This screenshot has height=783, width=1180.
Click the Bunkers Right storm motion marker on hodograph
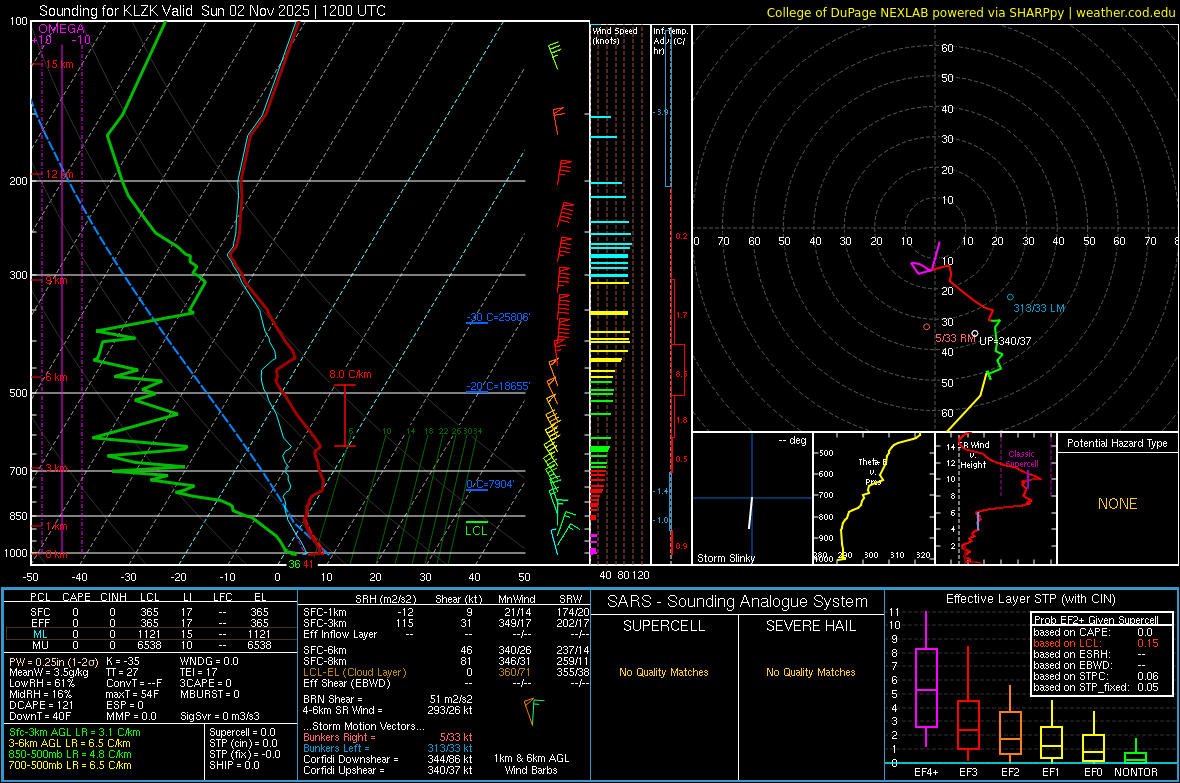tap(927, 327)
